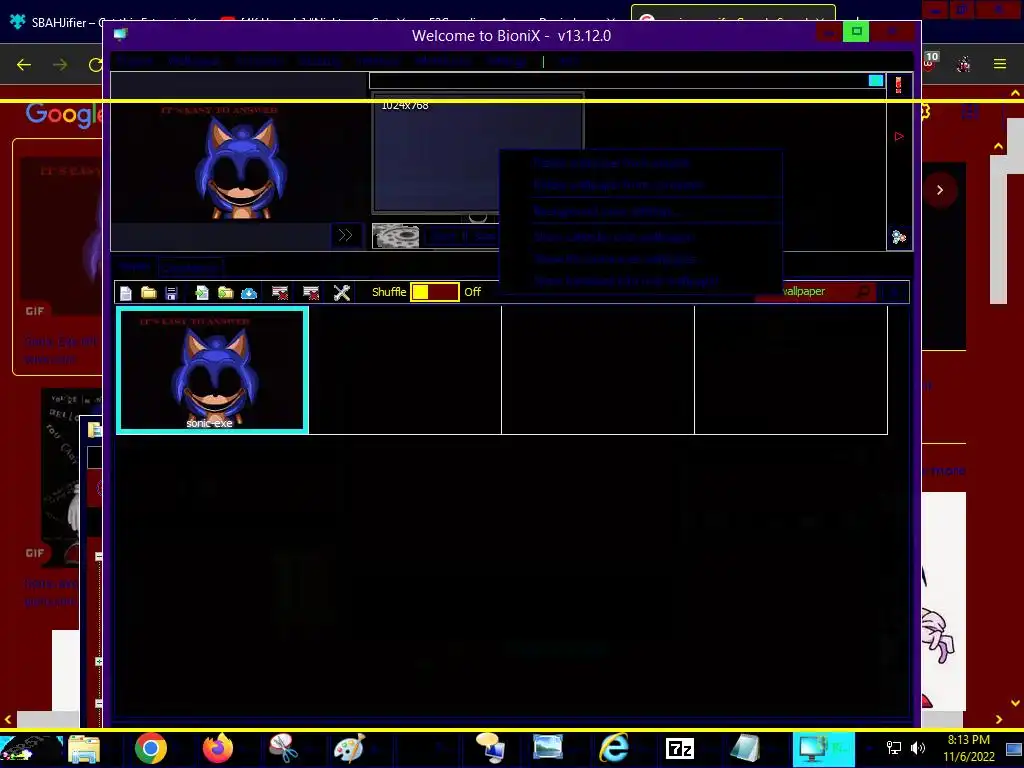Open Paint from the taskbar
This screenshot has width=1024, height=768.
(x=349, y=748)
